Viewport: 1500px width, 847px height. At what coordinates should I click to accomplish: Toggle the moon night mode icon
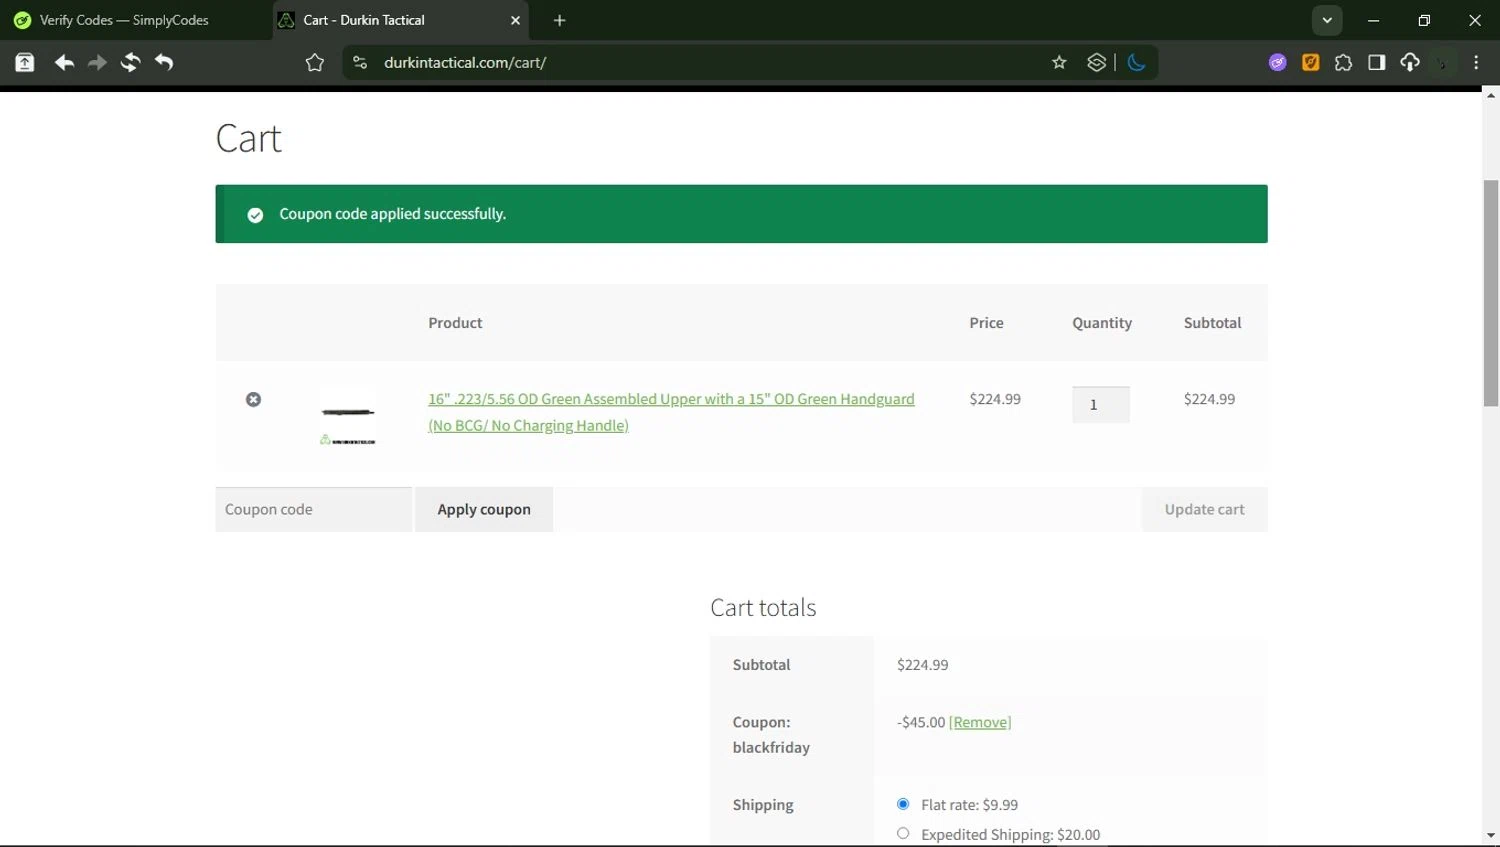point(1136,62)
